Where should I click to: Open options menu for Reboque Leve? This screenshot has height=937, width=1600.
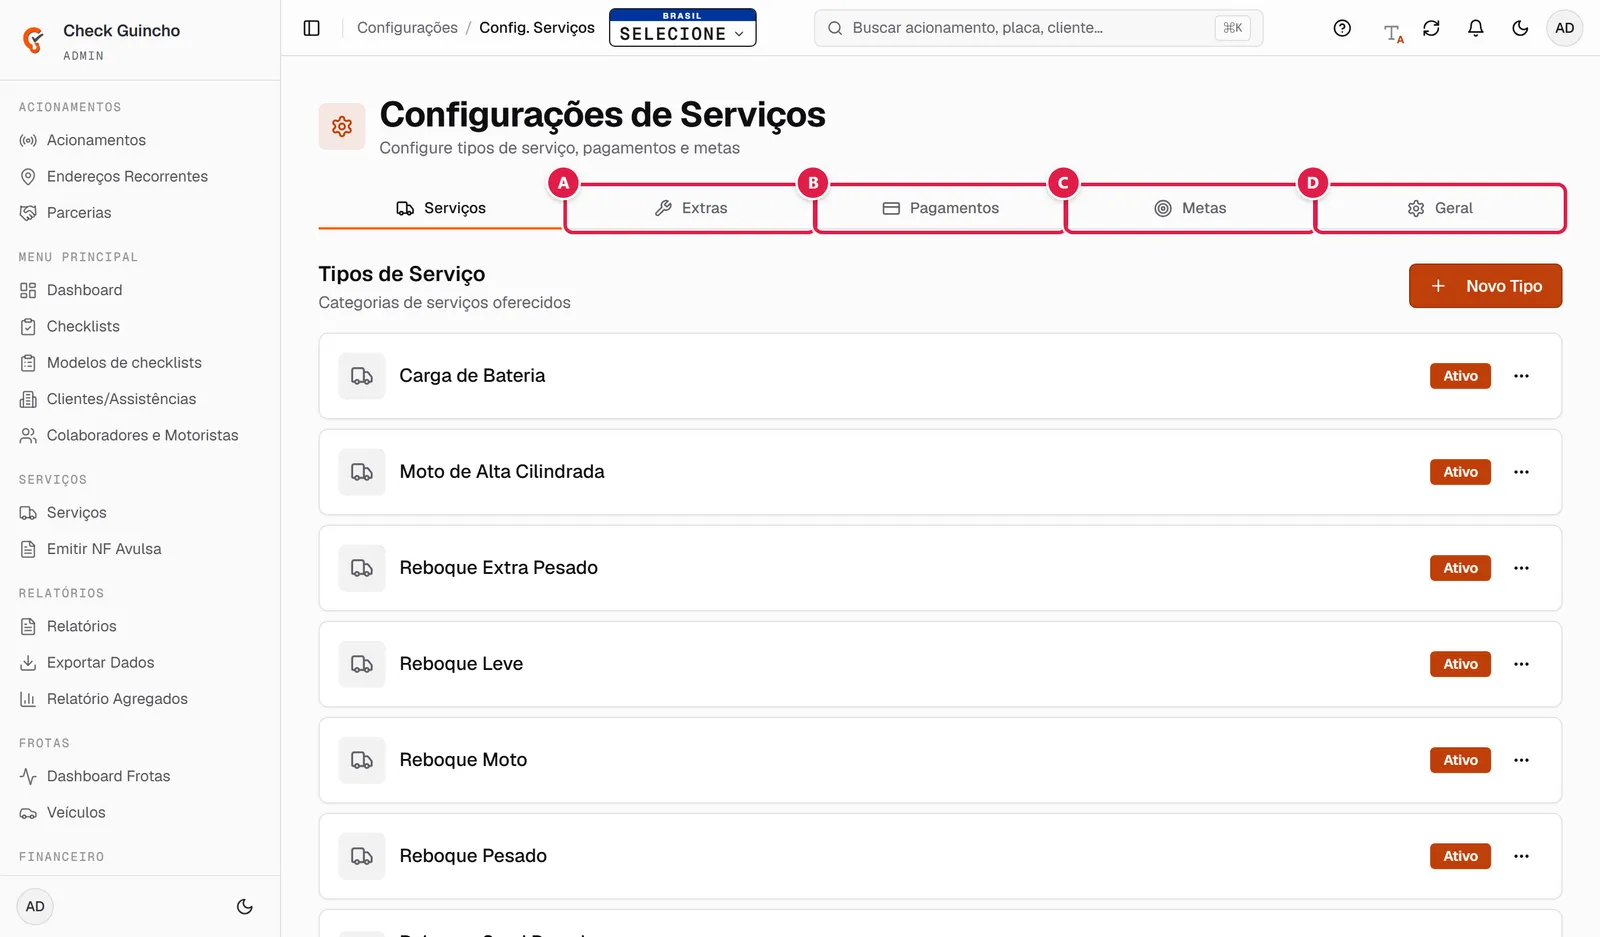(1521, 664)
